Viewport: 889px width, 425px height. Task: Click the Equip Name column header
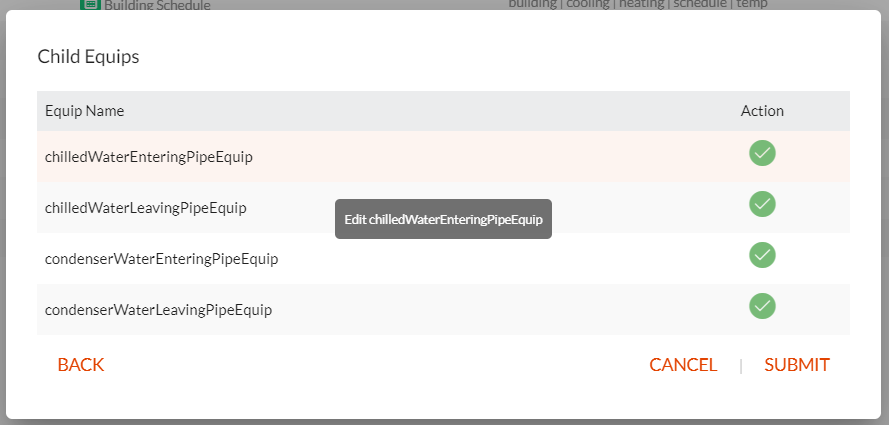tap(84, 111)
